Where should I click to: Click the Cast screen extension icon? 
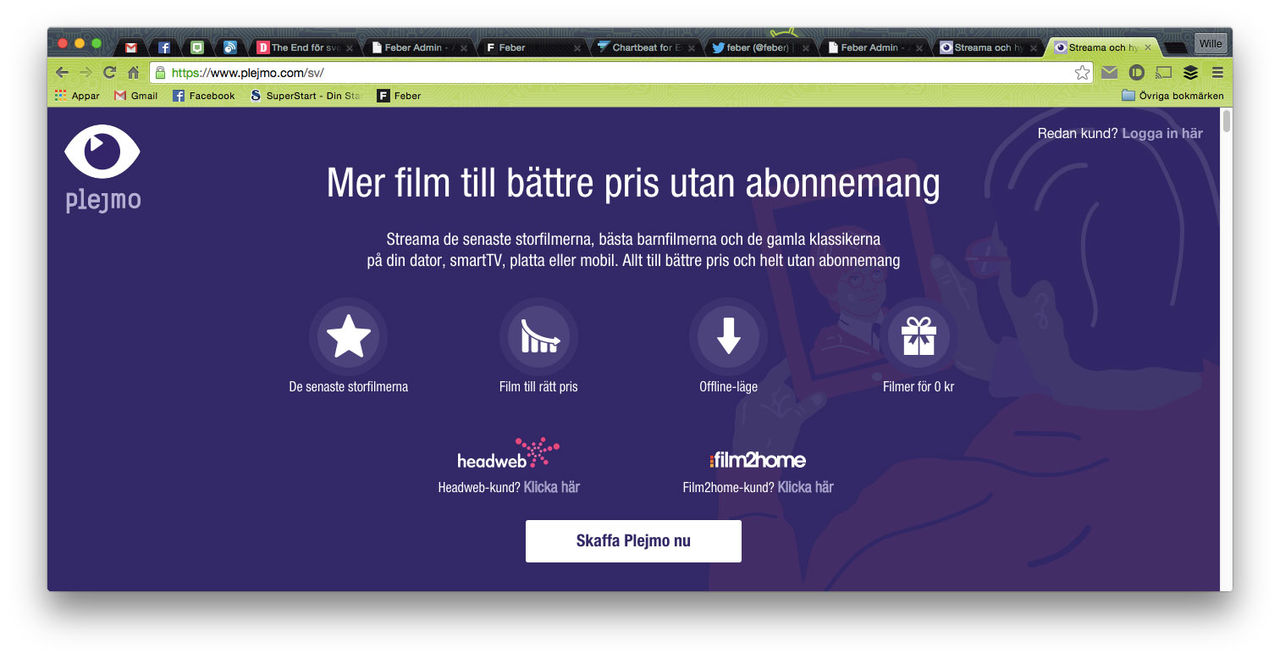coord(1163,72)
